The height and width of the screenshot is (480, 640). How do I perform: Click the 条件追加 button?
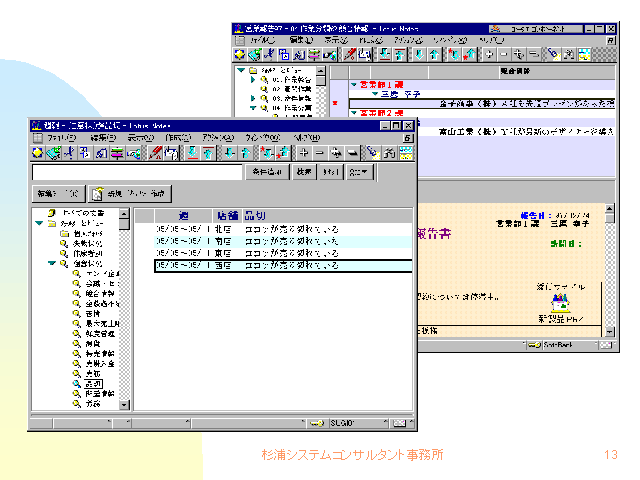pyautogui.click(x=266, y=172)
